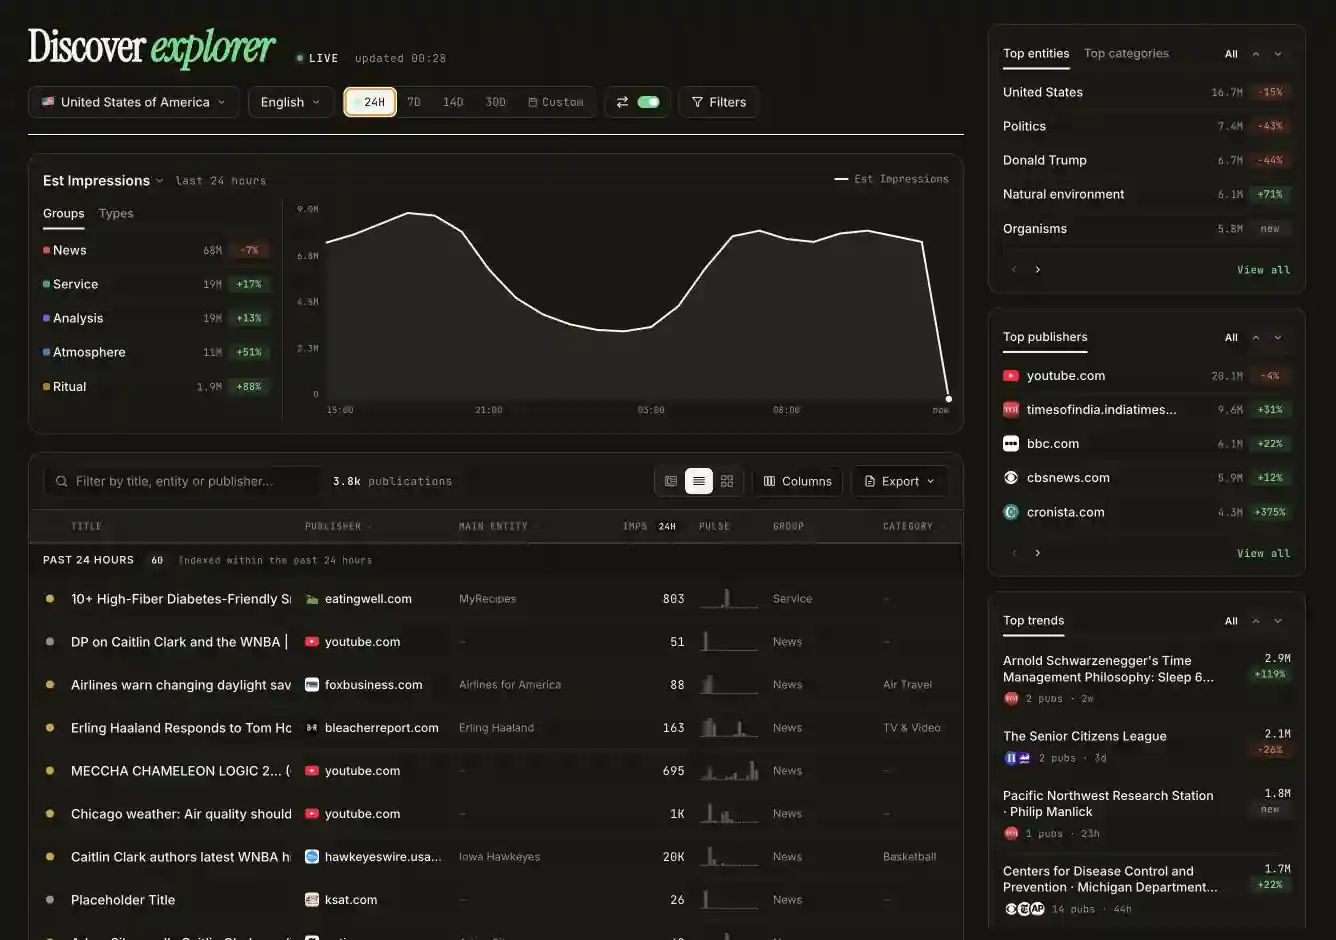
Task: Open the Columns settings
Action: [x=798, y=481]
